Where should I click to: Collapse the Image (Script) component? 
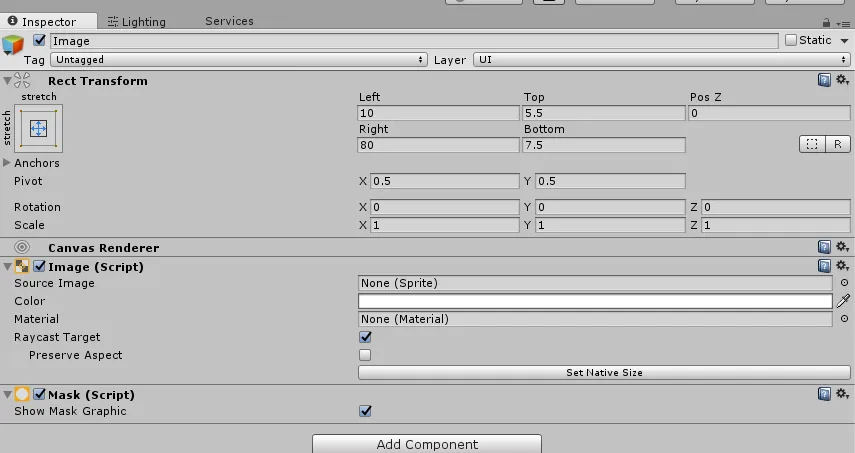pos(7,267)
